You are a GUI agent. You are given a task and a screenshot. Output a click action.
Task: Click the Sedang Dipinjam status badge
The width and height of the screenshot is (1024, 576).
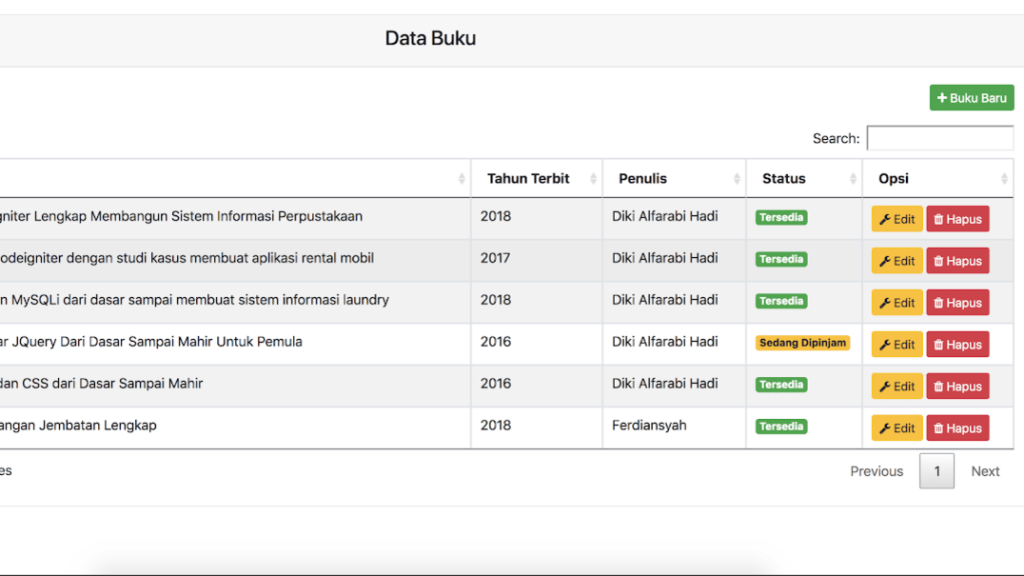[803, 343]
